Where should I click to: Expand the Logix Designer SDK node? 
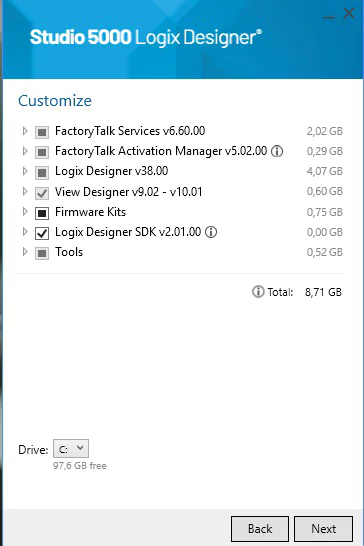(25, 232)
